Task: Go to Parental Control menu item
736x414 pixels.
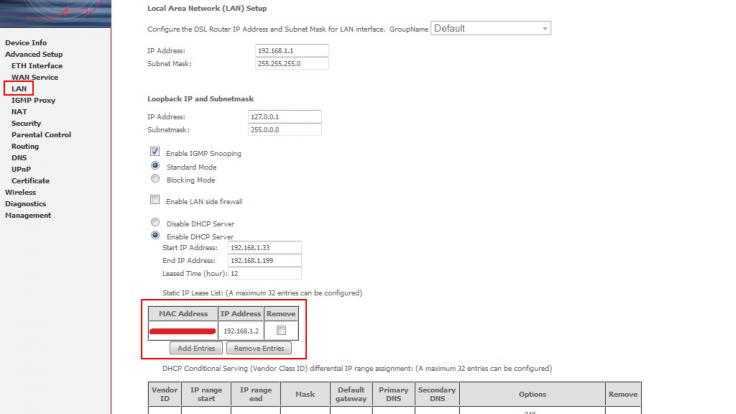Action: [x=41, y=135]
